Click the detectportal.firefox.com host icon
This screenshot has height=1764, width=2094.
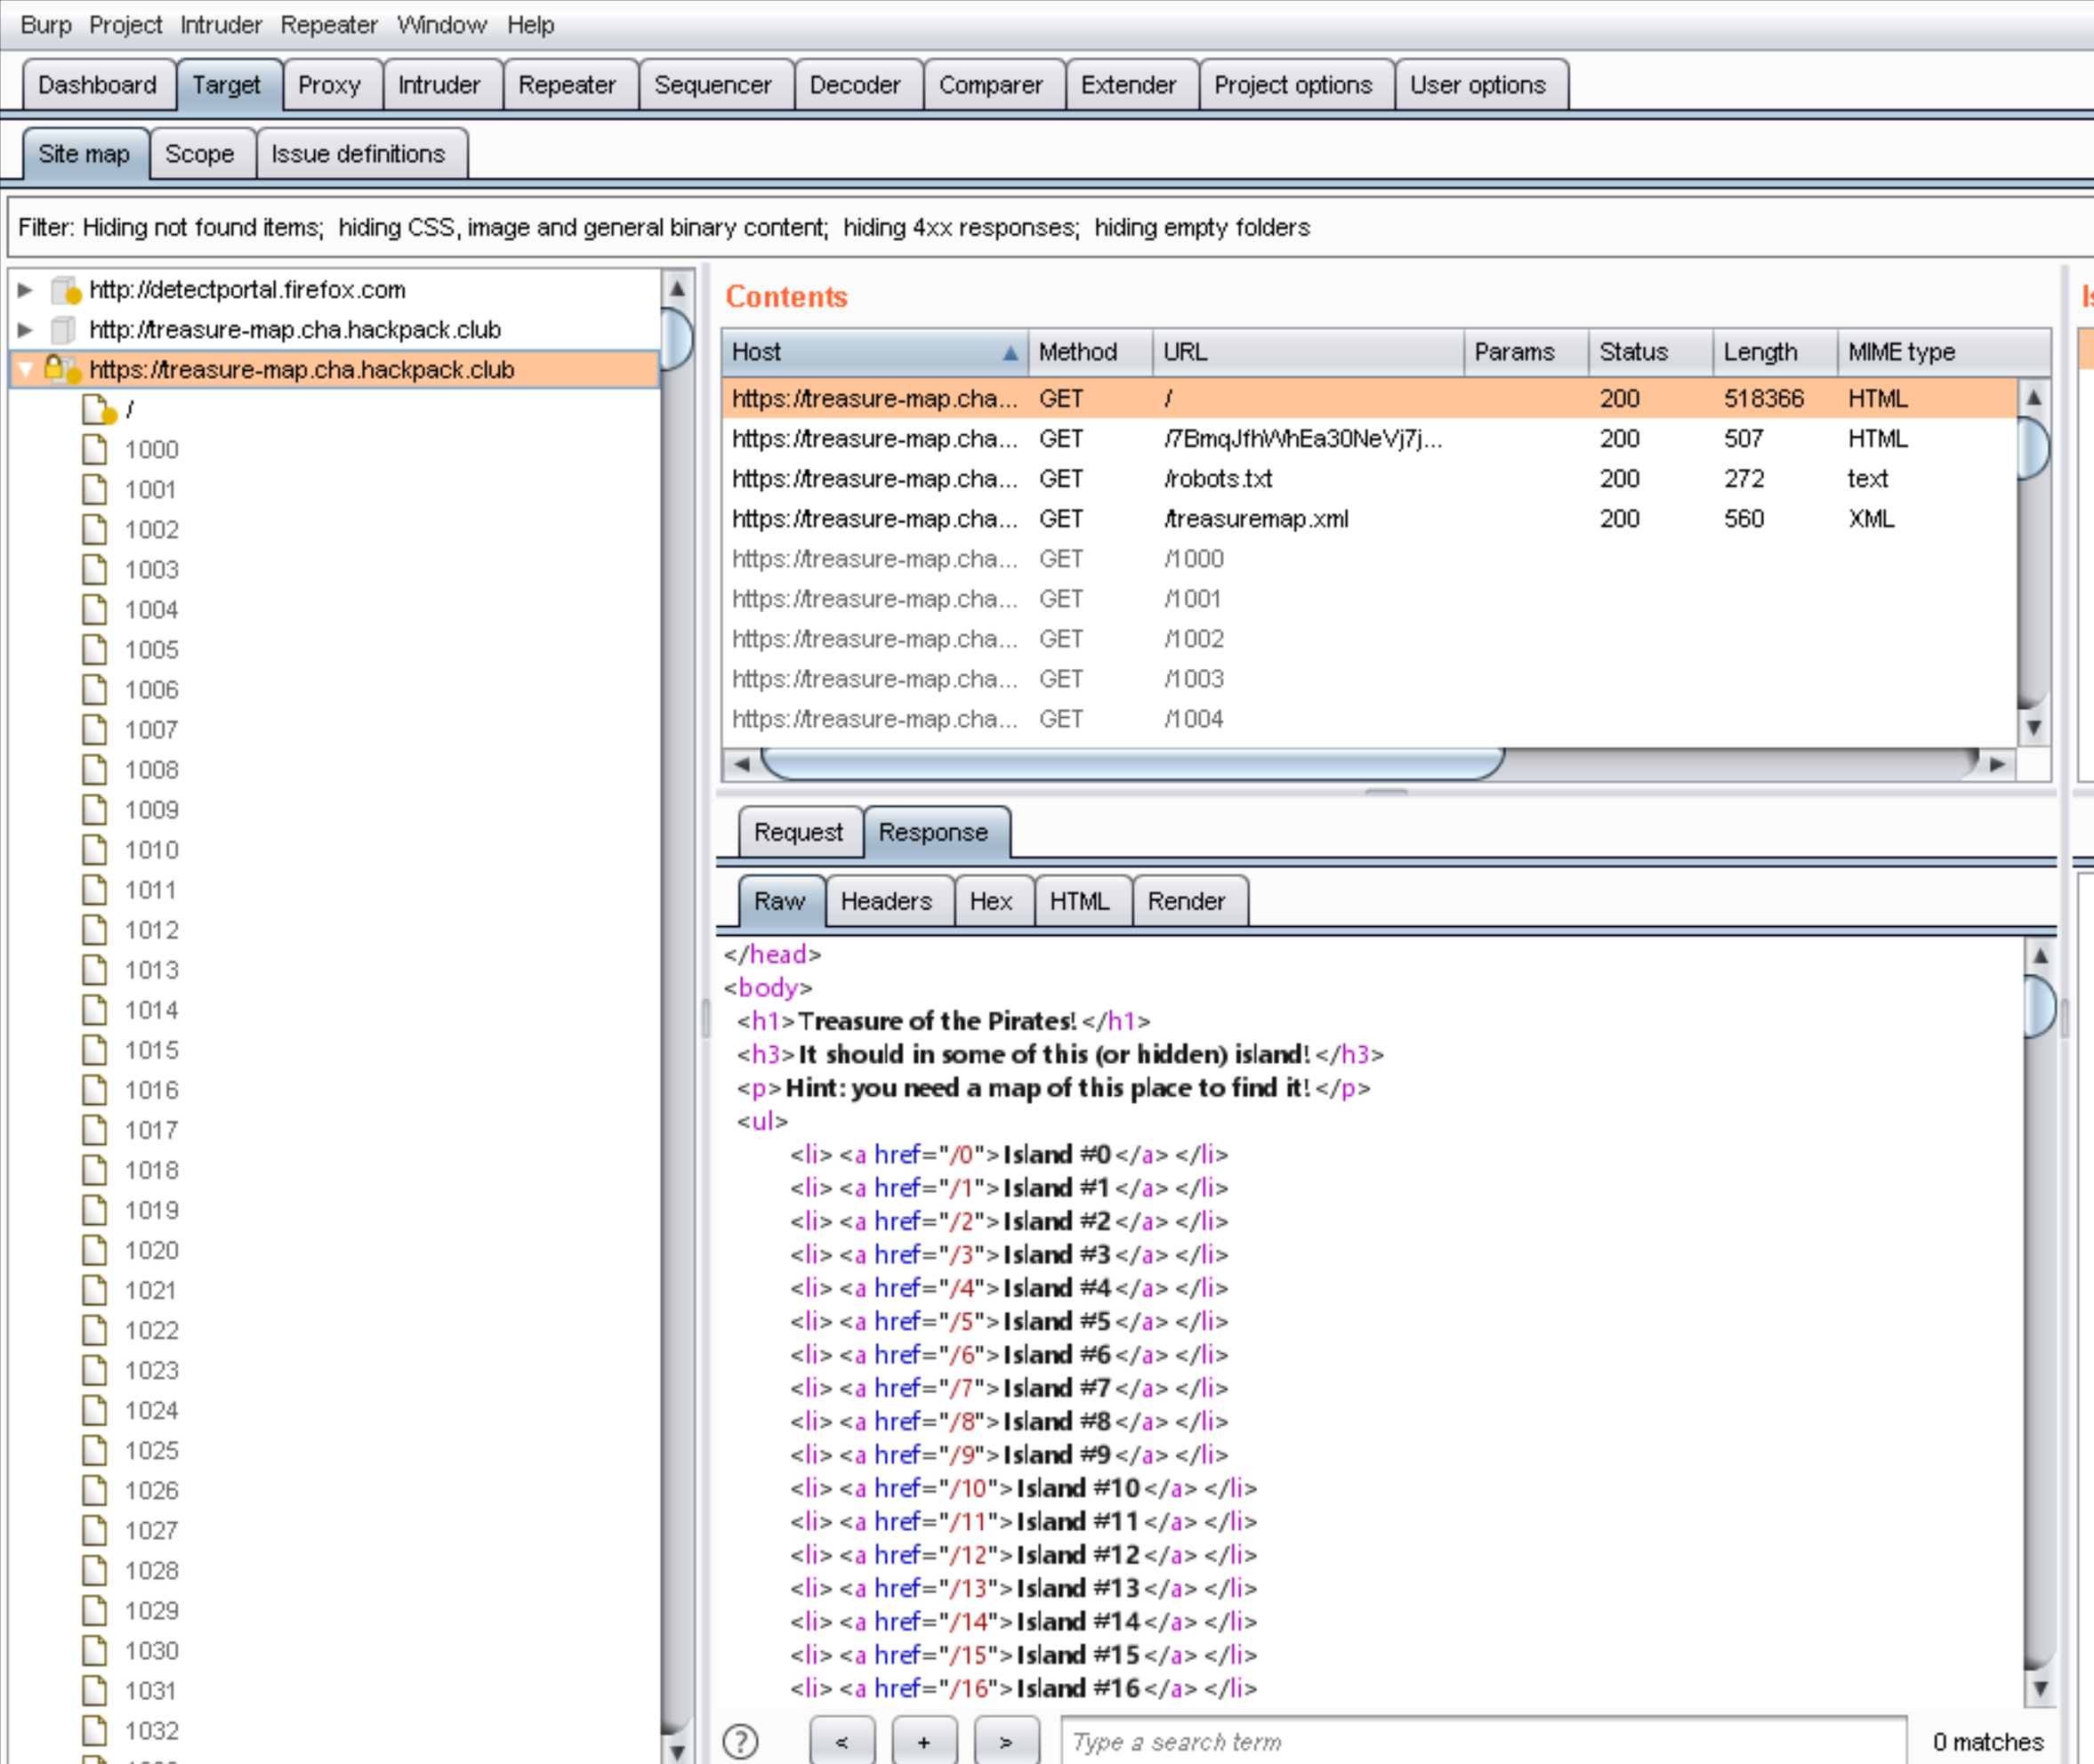[x=64, y=289]
